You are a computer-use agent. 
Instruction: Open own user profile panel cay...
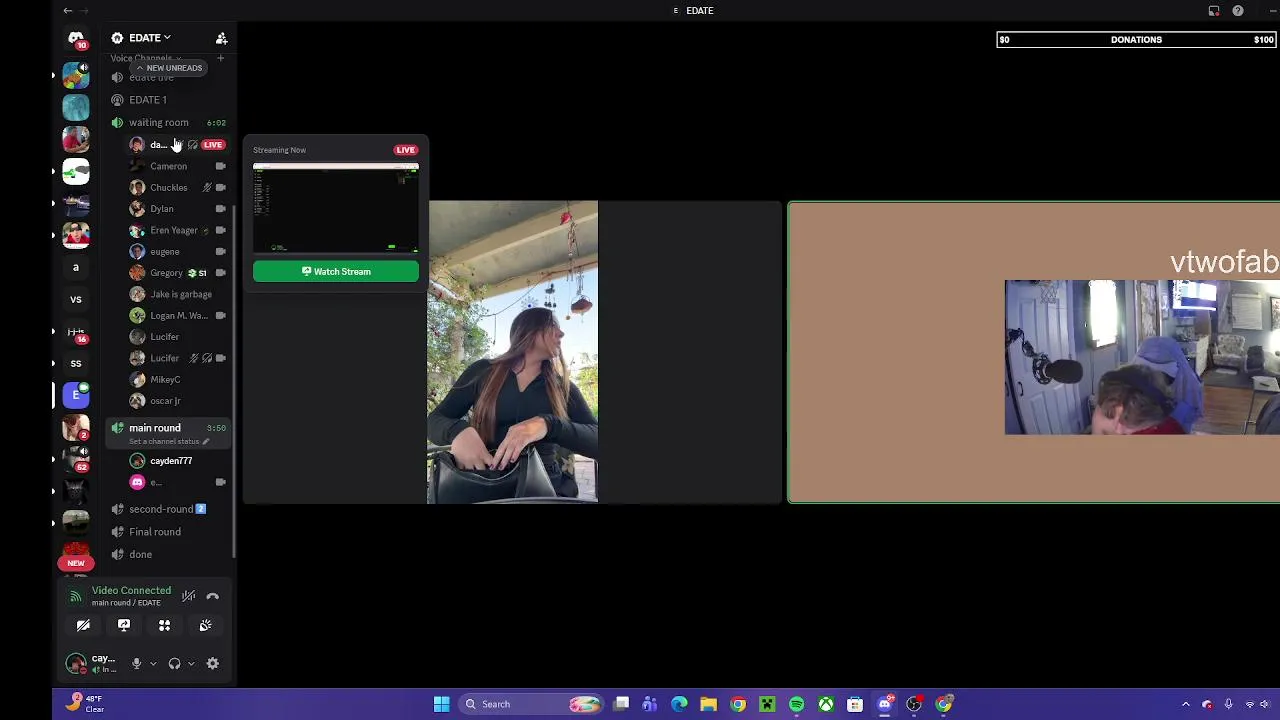[x=93, y=663]
